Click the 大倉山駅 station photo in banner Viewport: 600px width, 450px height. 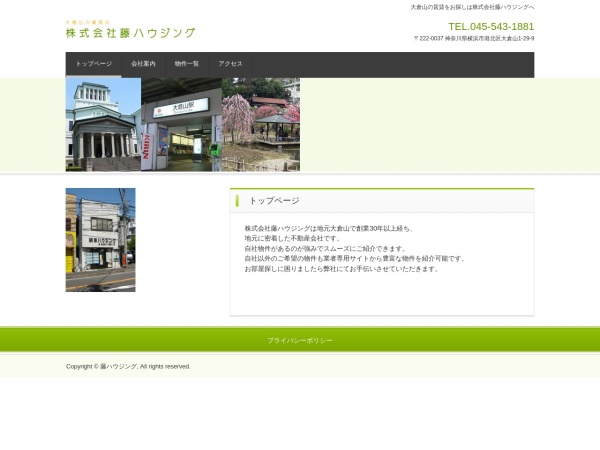(181, 124)
